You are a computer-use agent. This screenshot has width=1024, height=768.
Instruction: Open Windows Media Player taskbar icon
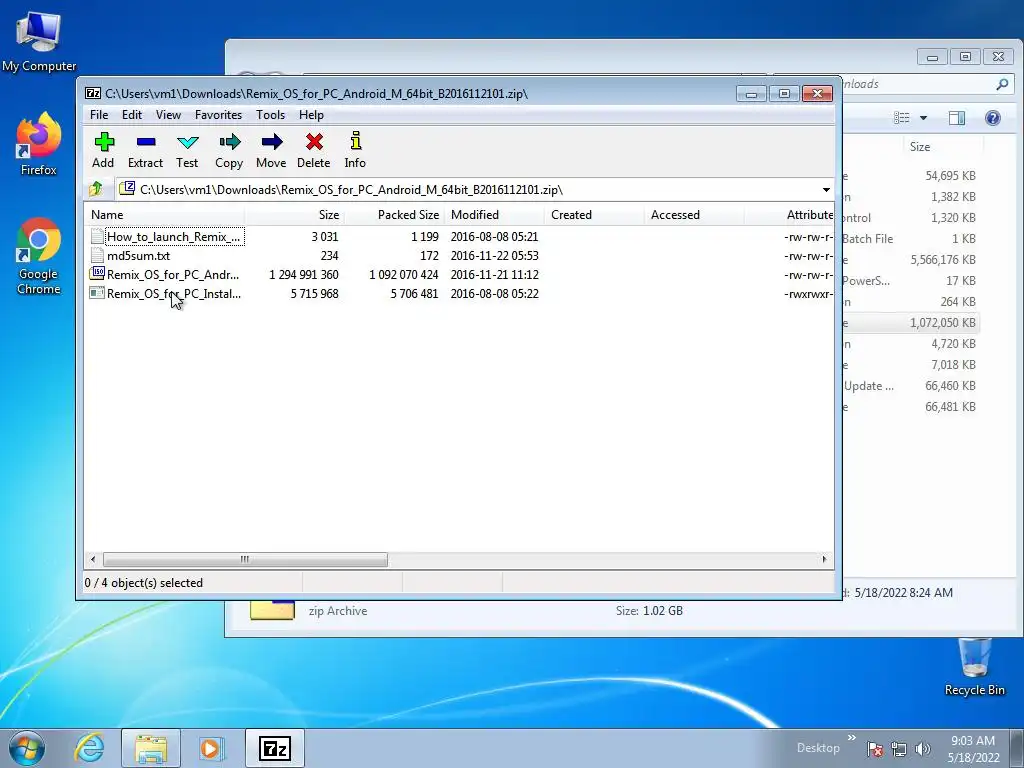(212, 748)
